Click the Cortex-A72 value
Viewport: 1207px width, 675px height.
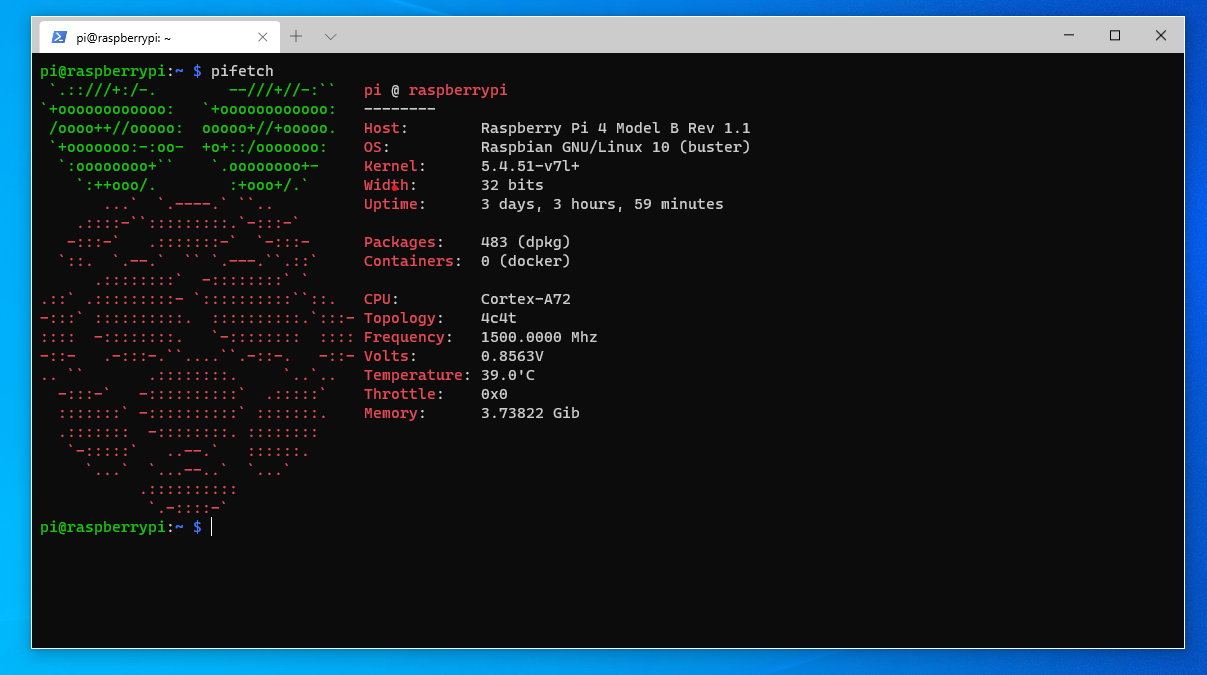pos(526,299)
